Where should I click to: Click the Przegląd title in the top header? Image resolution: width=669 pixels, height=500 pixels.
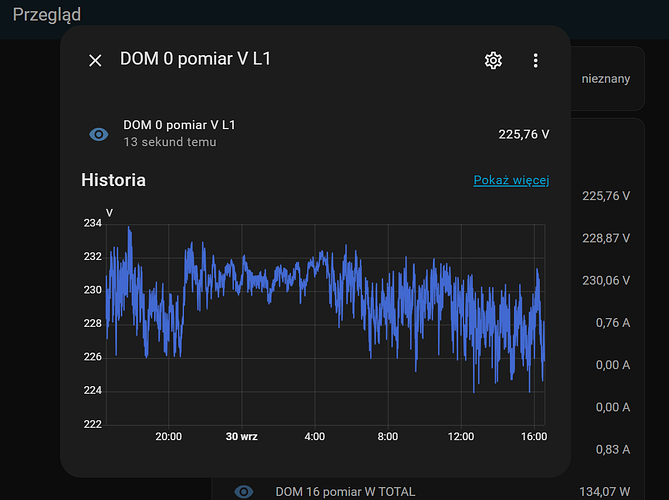[47, 15]
